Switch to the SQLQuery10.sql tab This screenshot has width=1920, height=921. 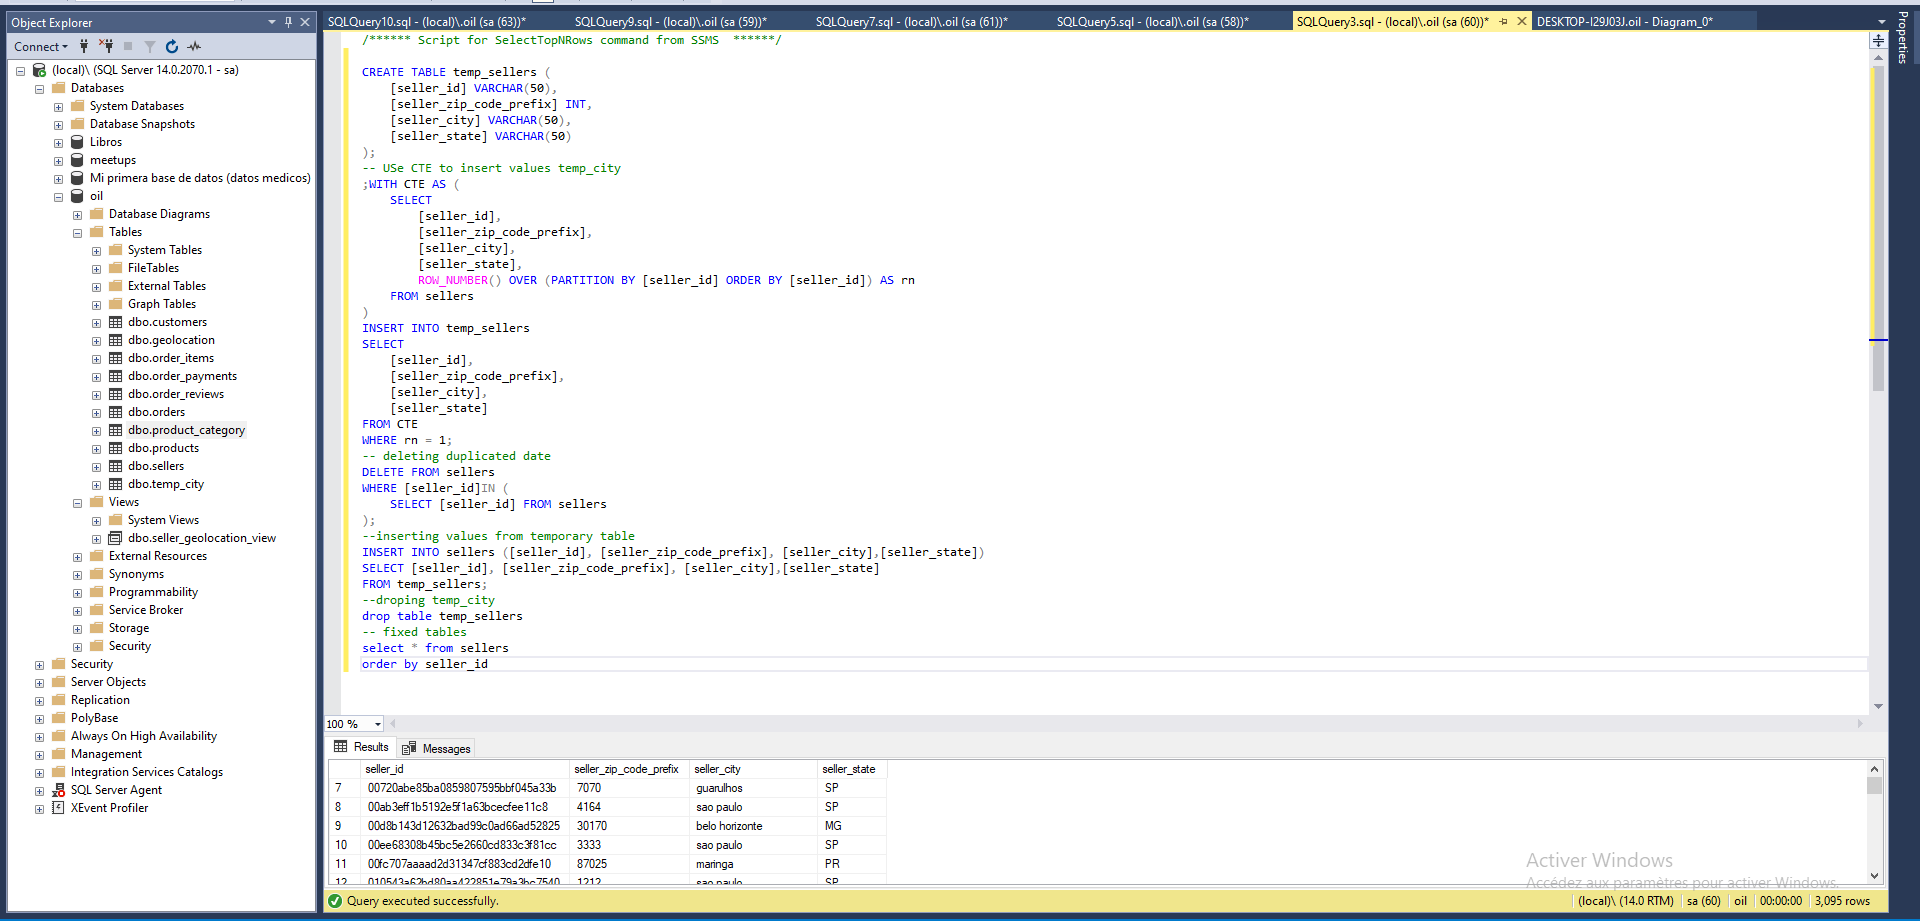(426, 21)
